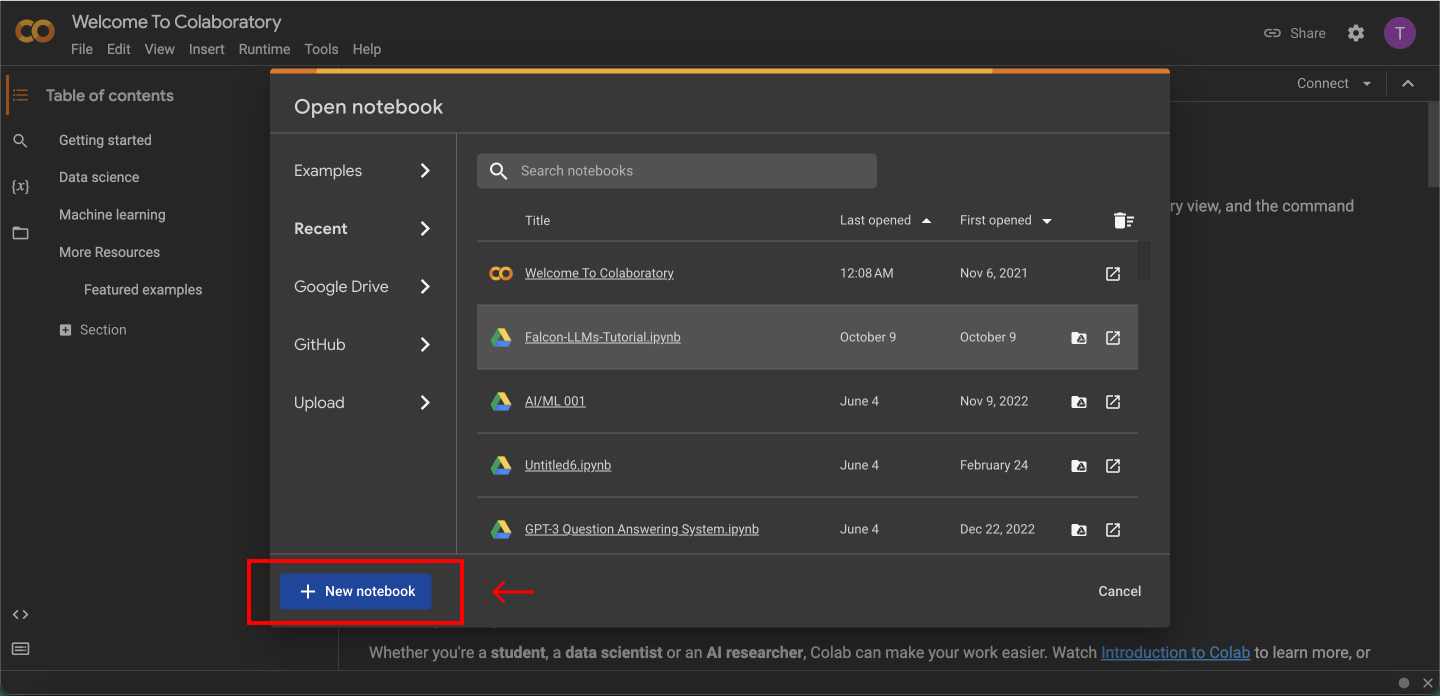Open the Falcon-LLMs-Tutorial.ipynb link

[603, 337]
